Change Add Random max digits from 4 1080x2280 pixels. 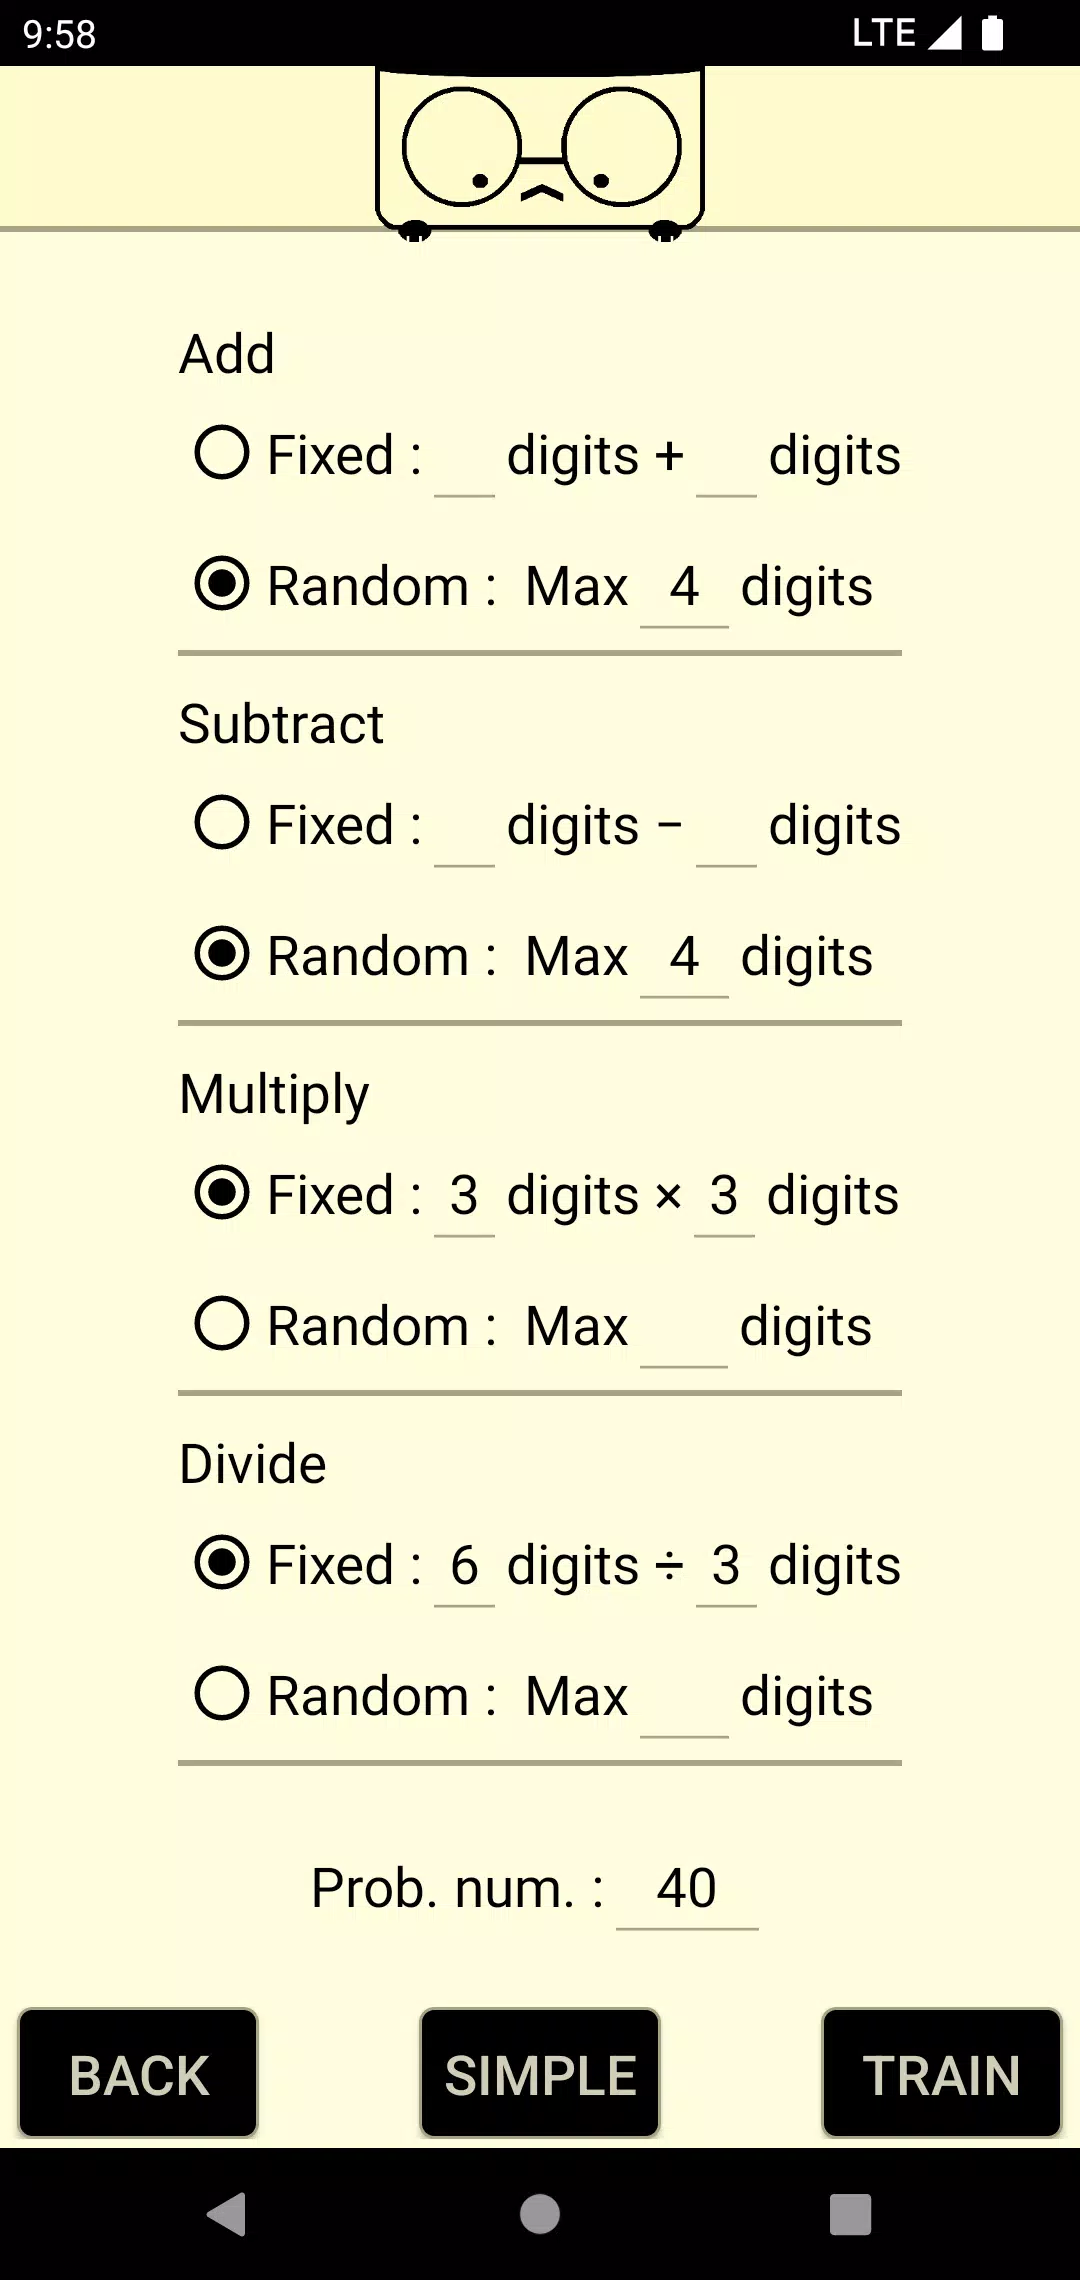coord(686,586)
